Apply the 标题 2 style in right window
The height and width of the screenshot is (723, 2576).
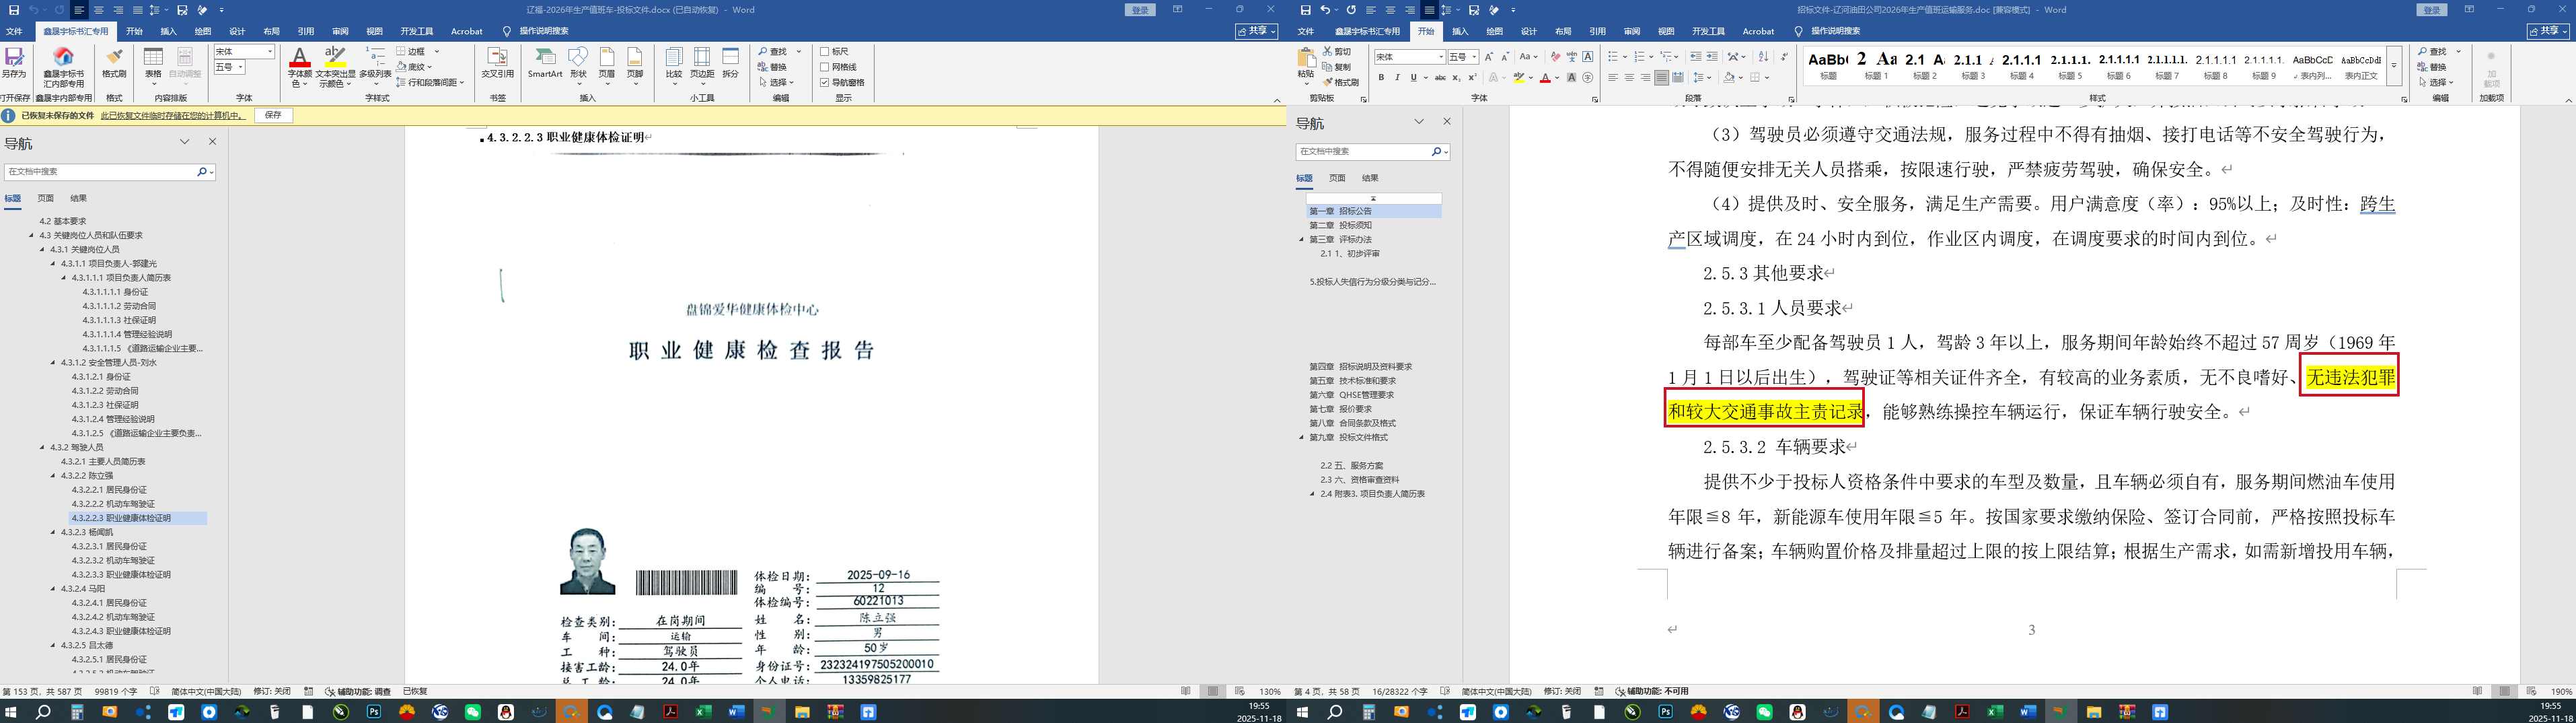click(x=1925, y=66)
